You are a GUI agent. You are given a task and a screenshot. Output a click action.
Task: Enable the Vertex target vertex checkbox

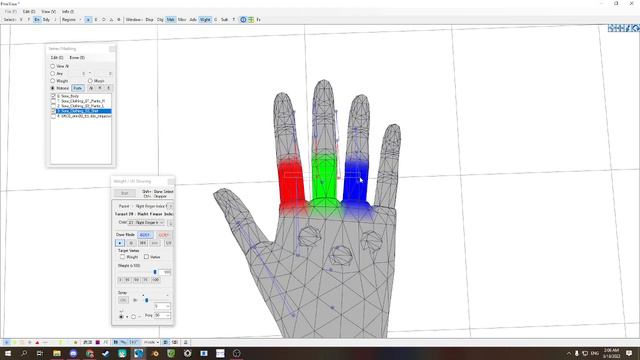tap(146, 257)
